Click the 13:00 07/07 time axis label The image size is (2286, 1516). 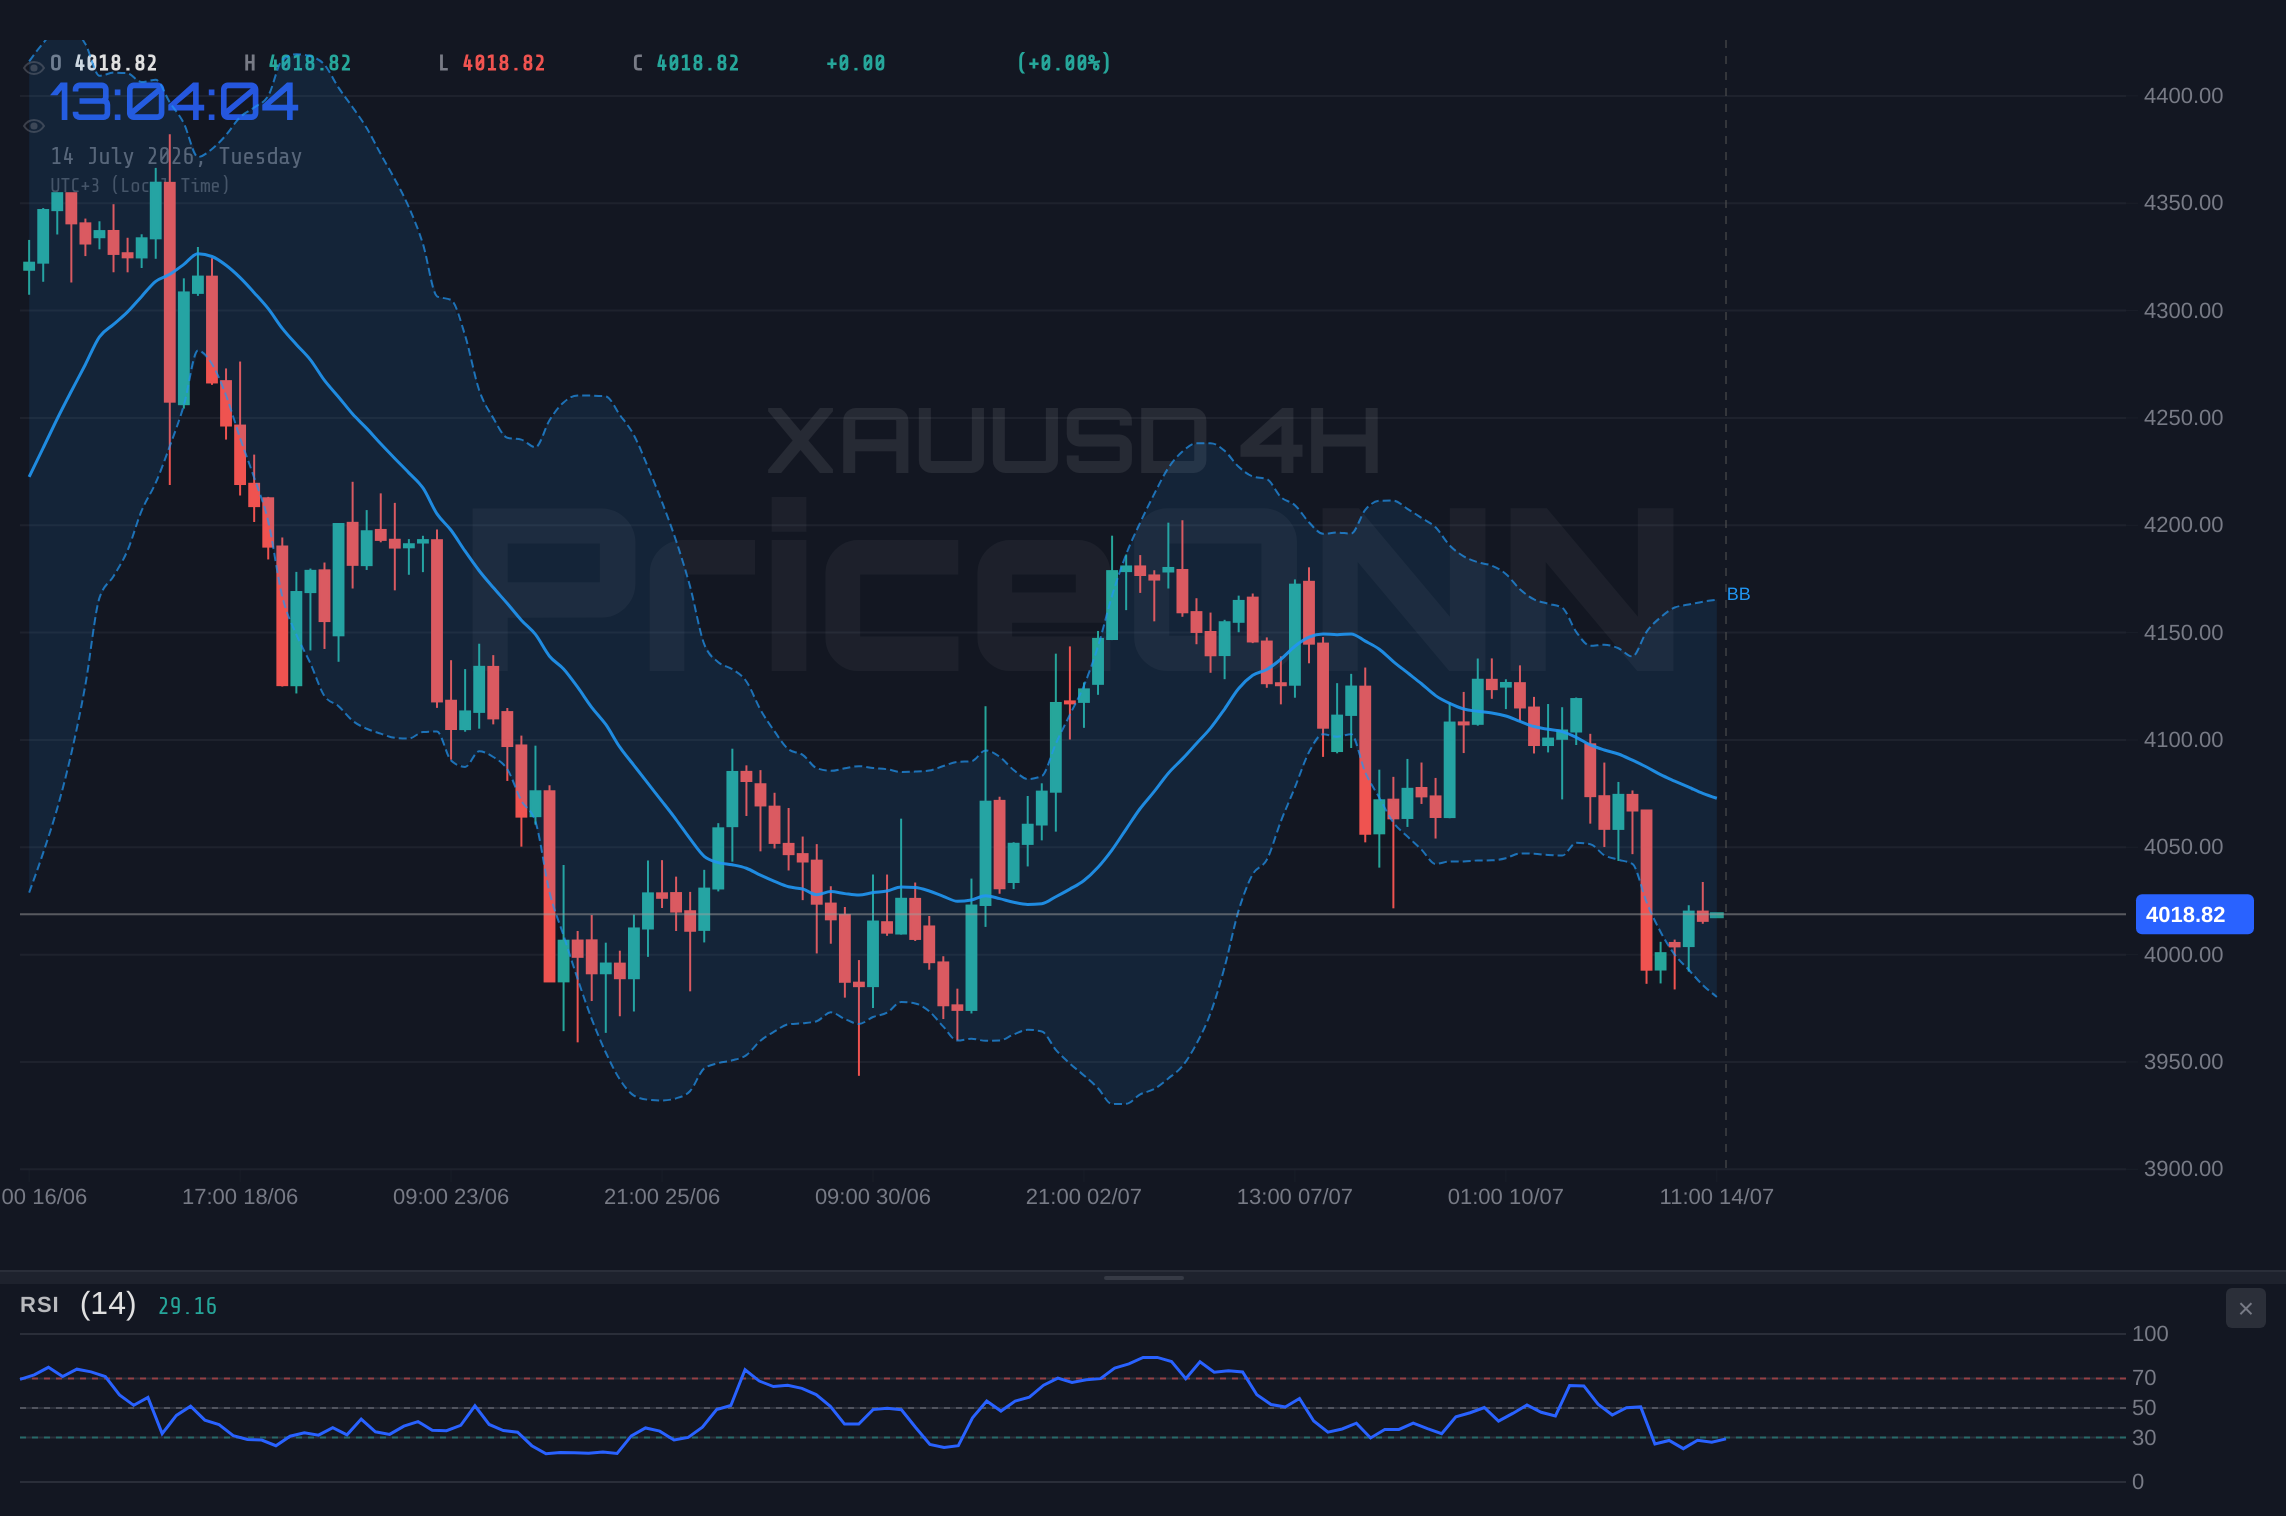click(1295, 1197)
